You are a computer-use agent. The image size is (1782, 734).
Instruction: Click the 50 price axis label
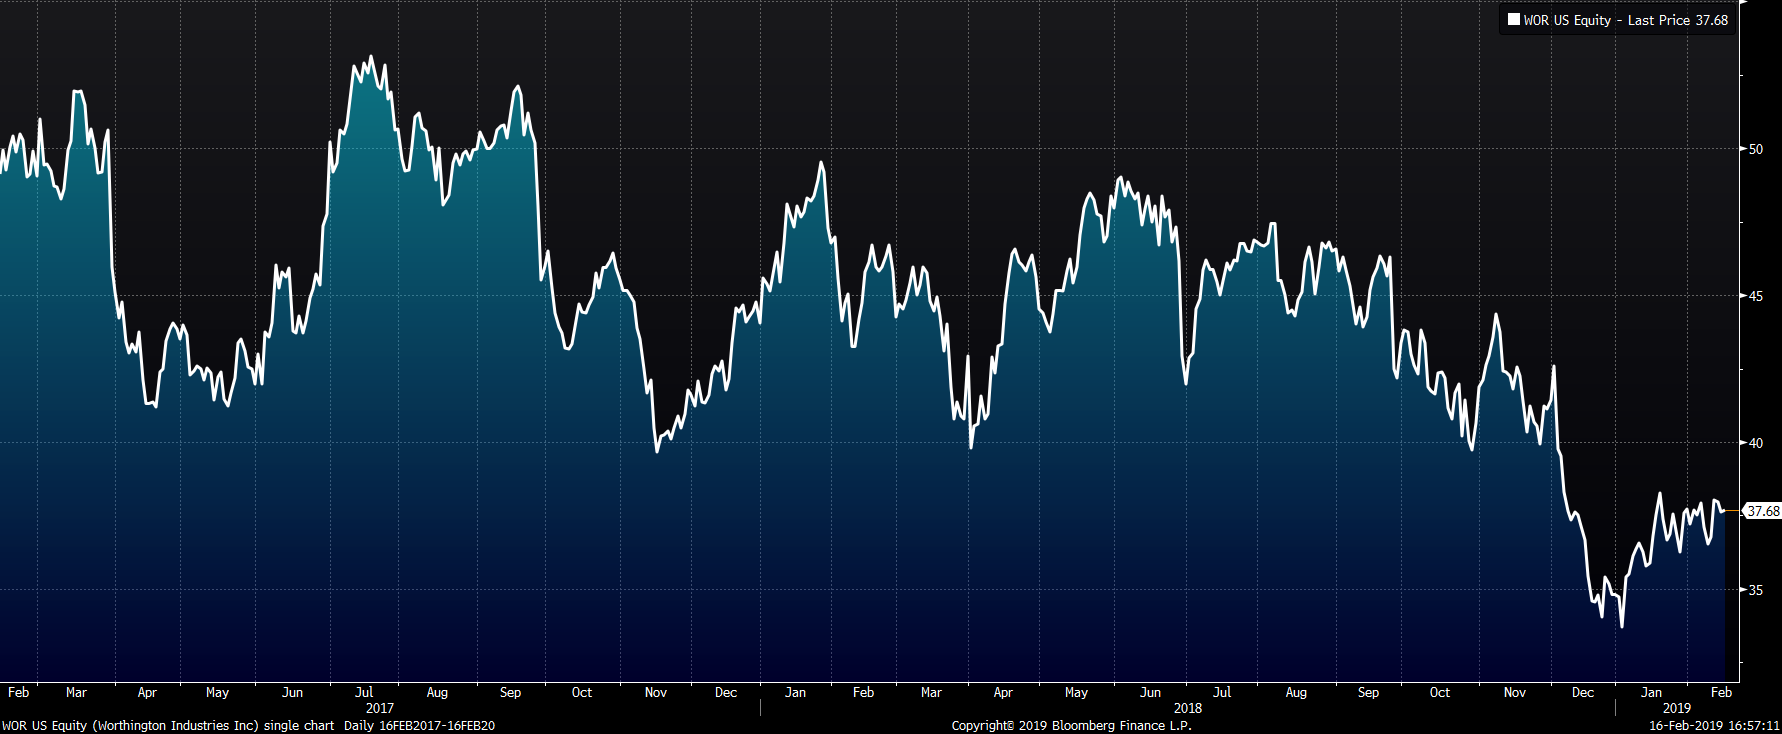coord(1756,149)
